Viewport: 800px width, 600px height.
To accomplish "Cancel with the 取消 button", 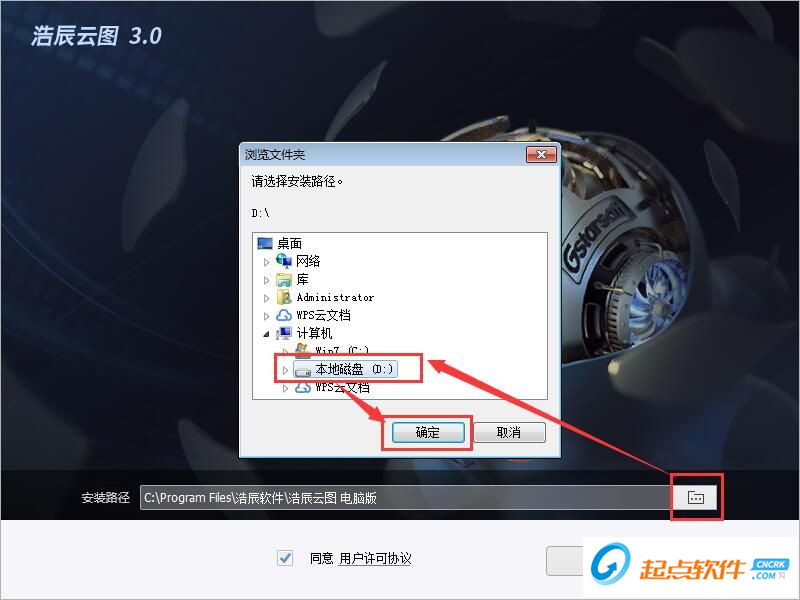I will (x=509, y=433).
